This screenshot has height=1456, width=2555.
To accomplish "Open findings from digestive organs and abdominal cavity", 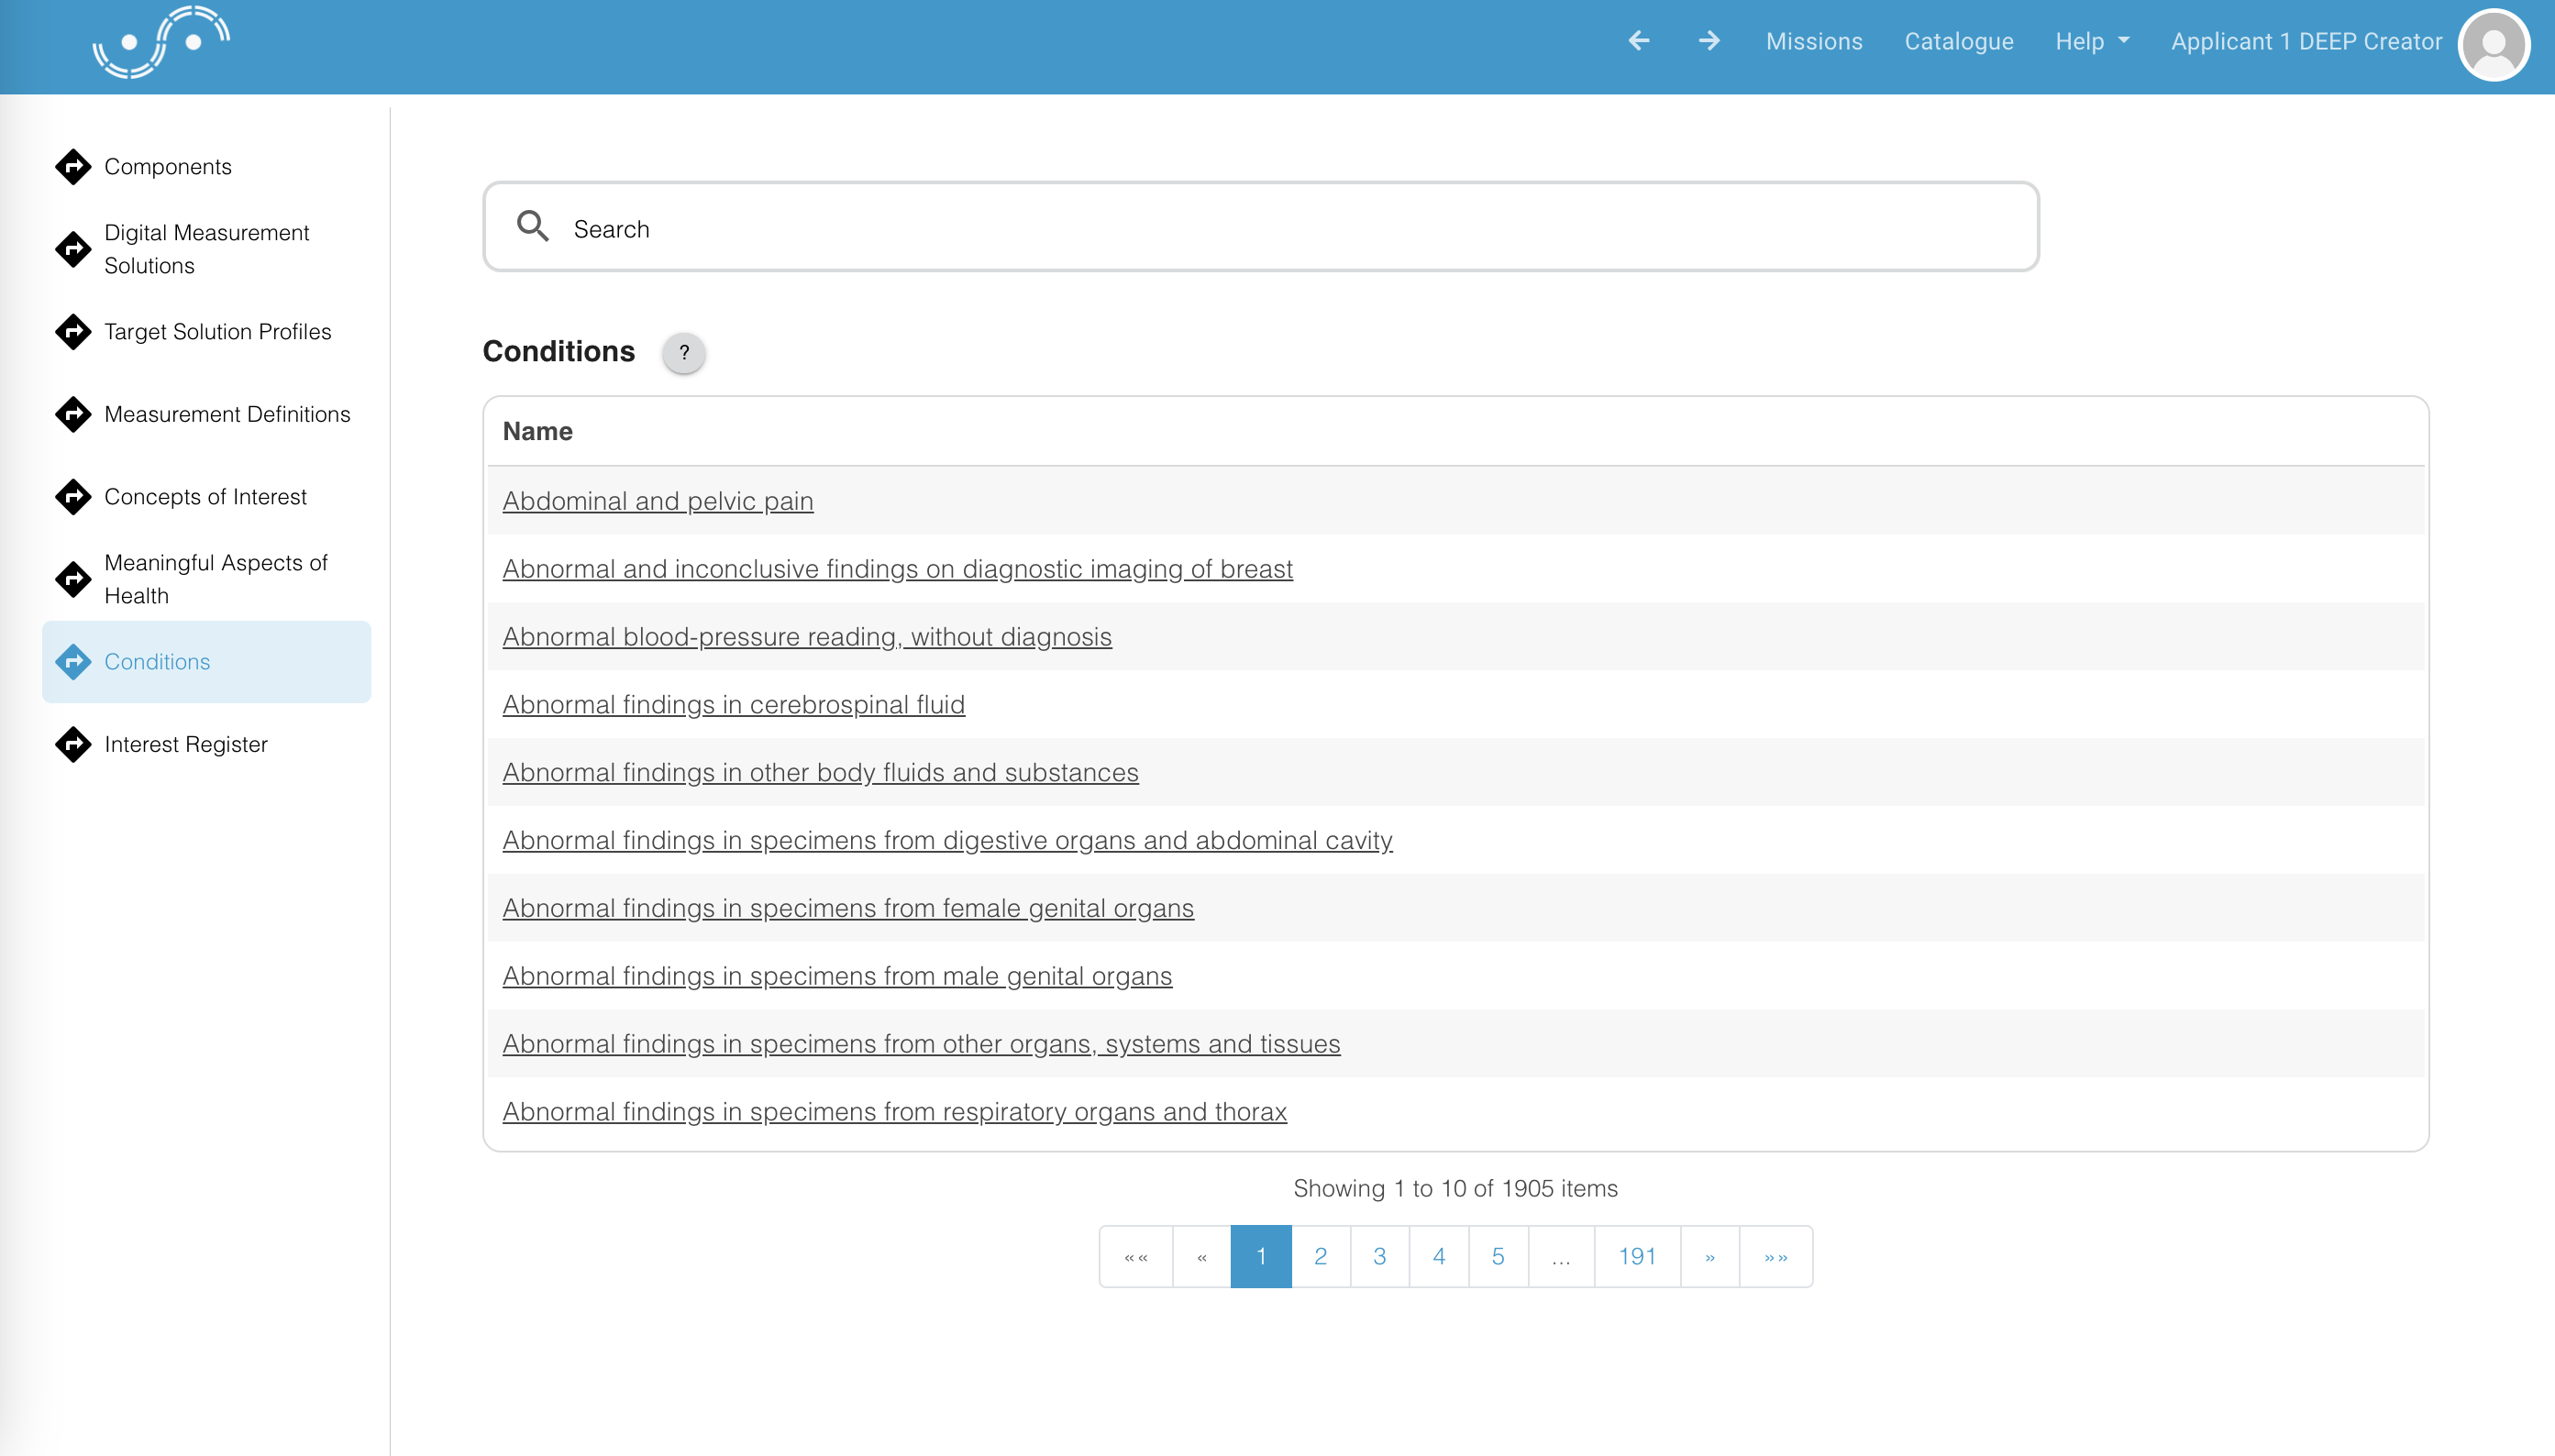I will click(947, 841).
